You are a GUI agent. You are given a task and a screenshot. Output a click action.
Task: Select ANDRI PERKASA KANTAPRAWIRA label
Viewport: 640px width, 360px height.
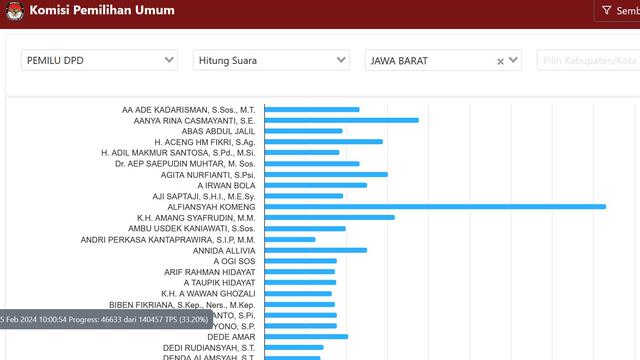(168, 240)
